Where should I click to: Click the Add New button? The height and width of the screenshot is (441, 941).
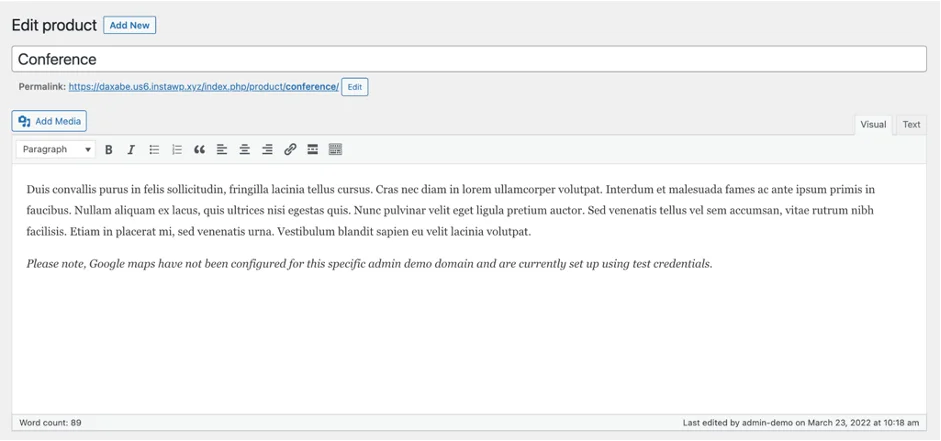point(130,25)
